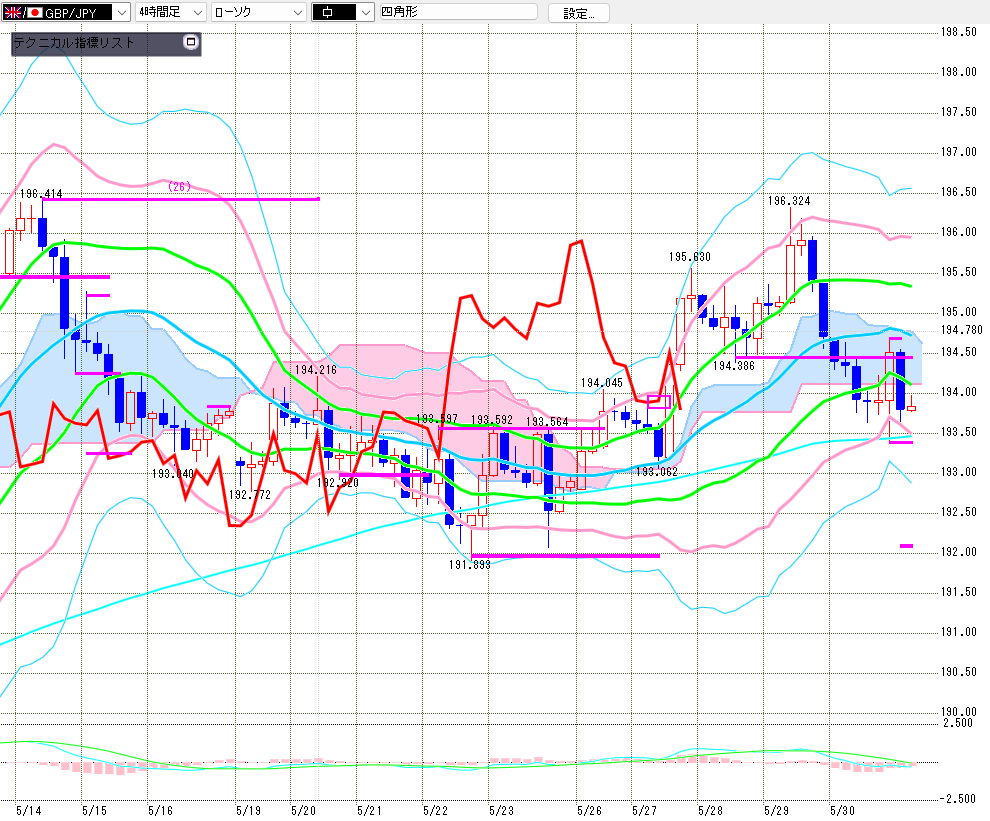
Task: Click the 194.045 price label
Action: click(x=602, y=383)
